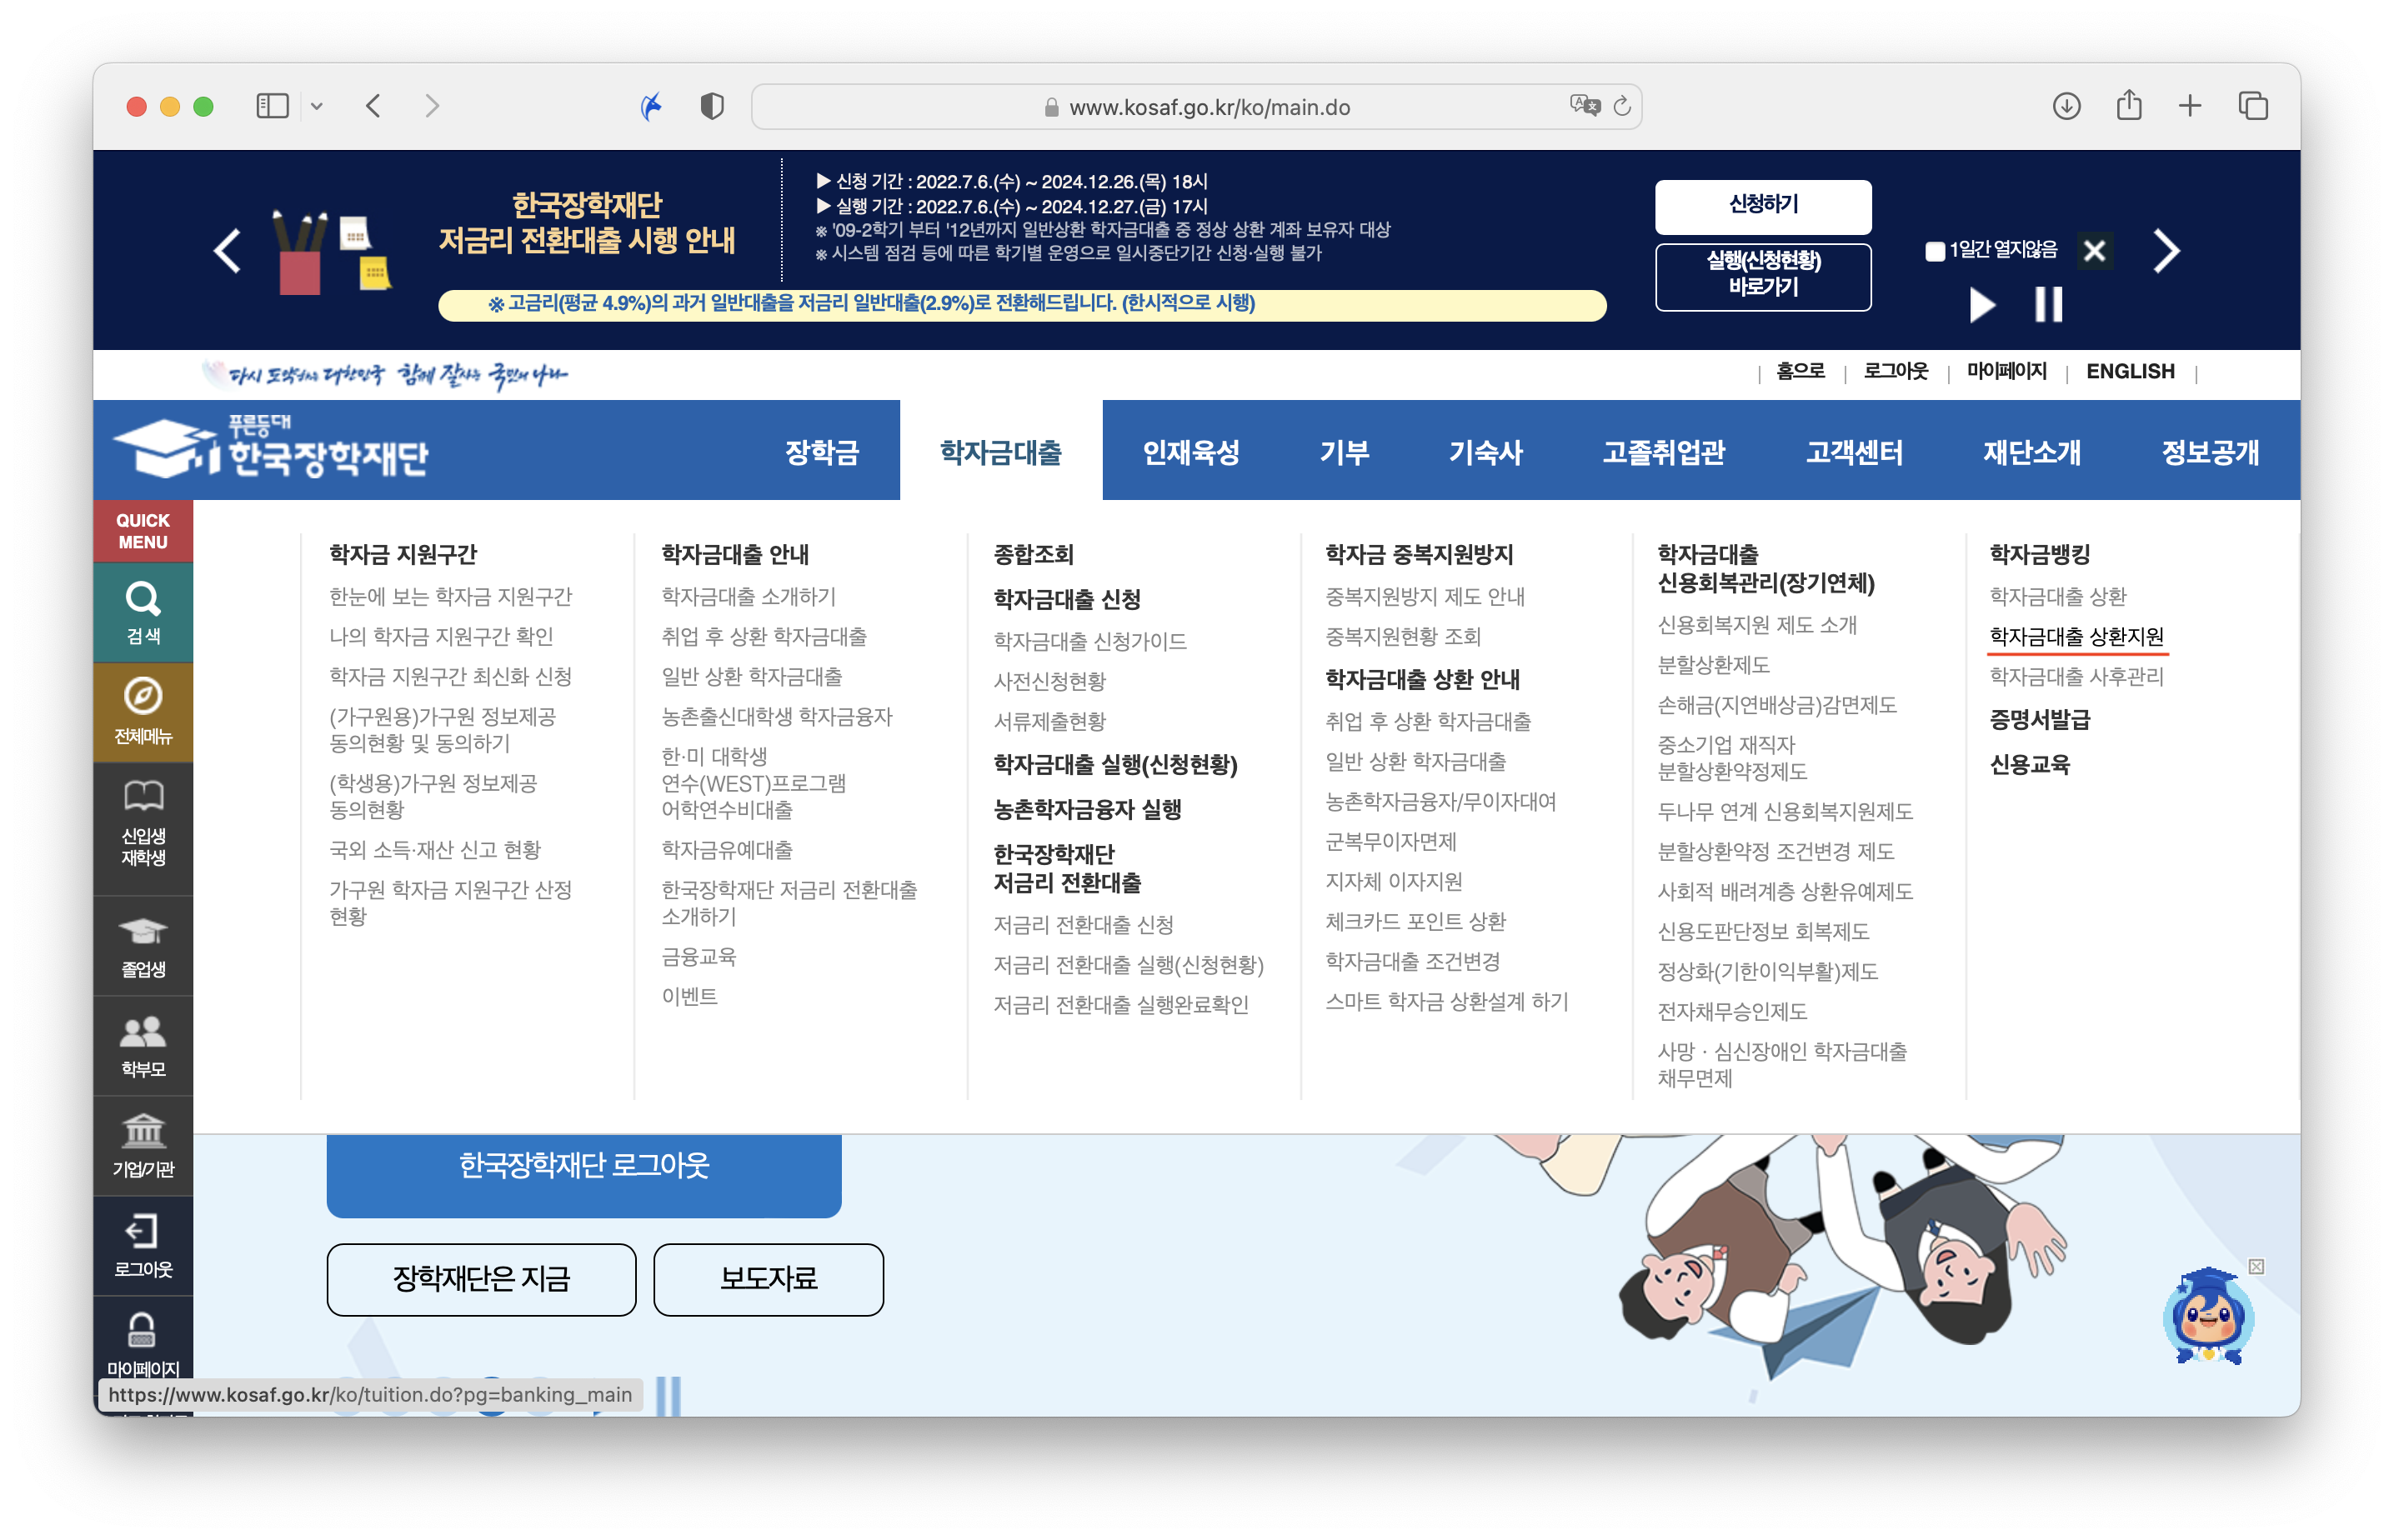The image size is (2394, 1540).
Task: Select the 졸업생 graduation cap icon
Action: point(143,932)
